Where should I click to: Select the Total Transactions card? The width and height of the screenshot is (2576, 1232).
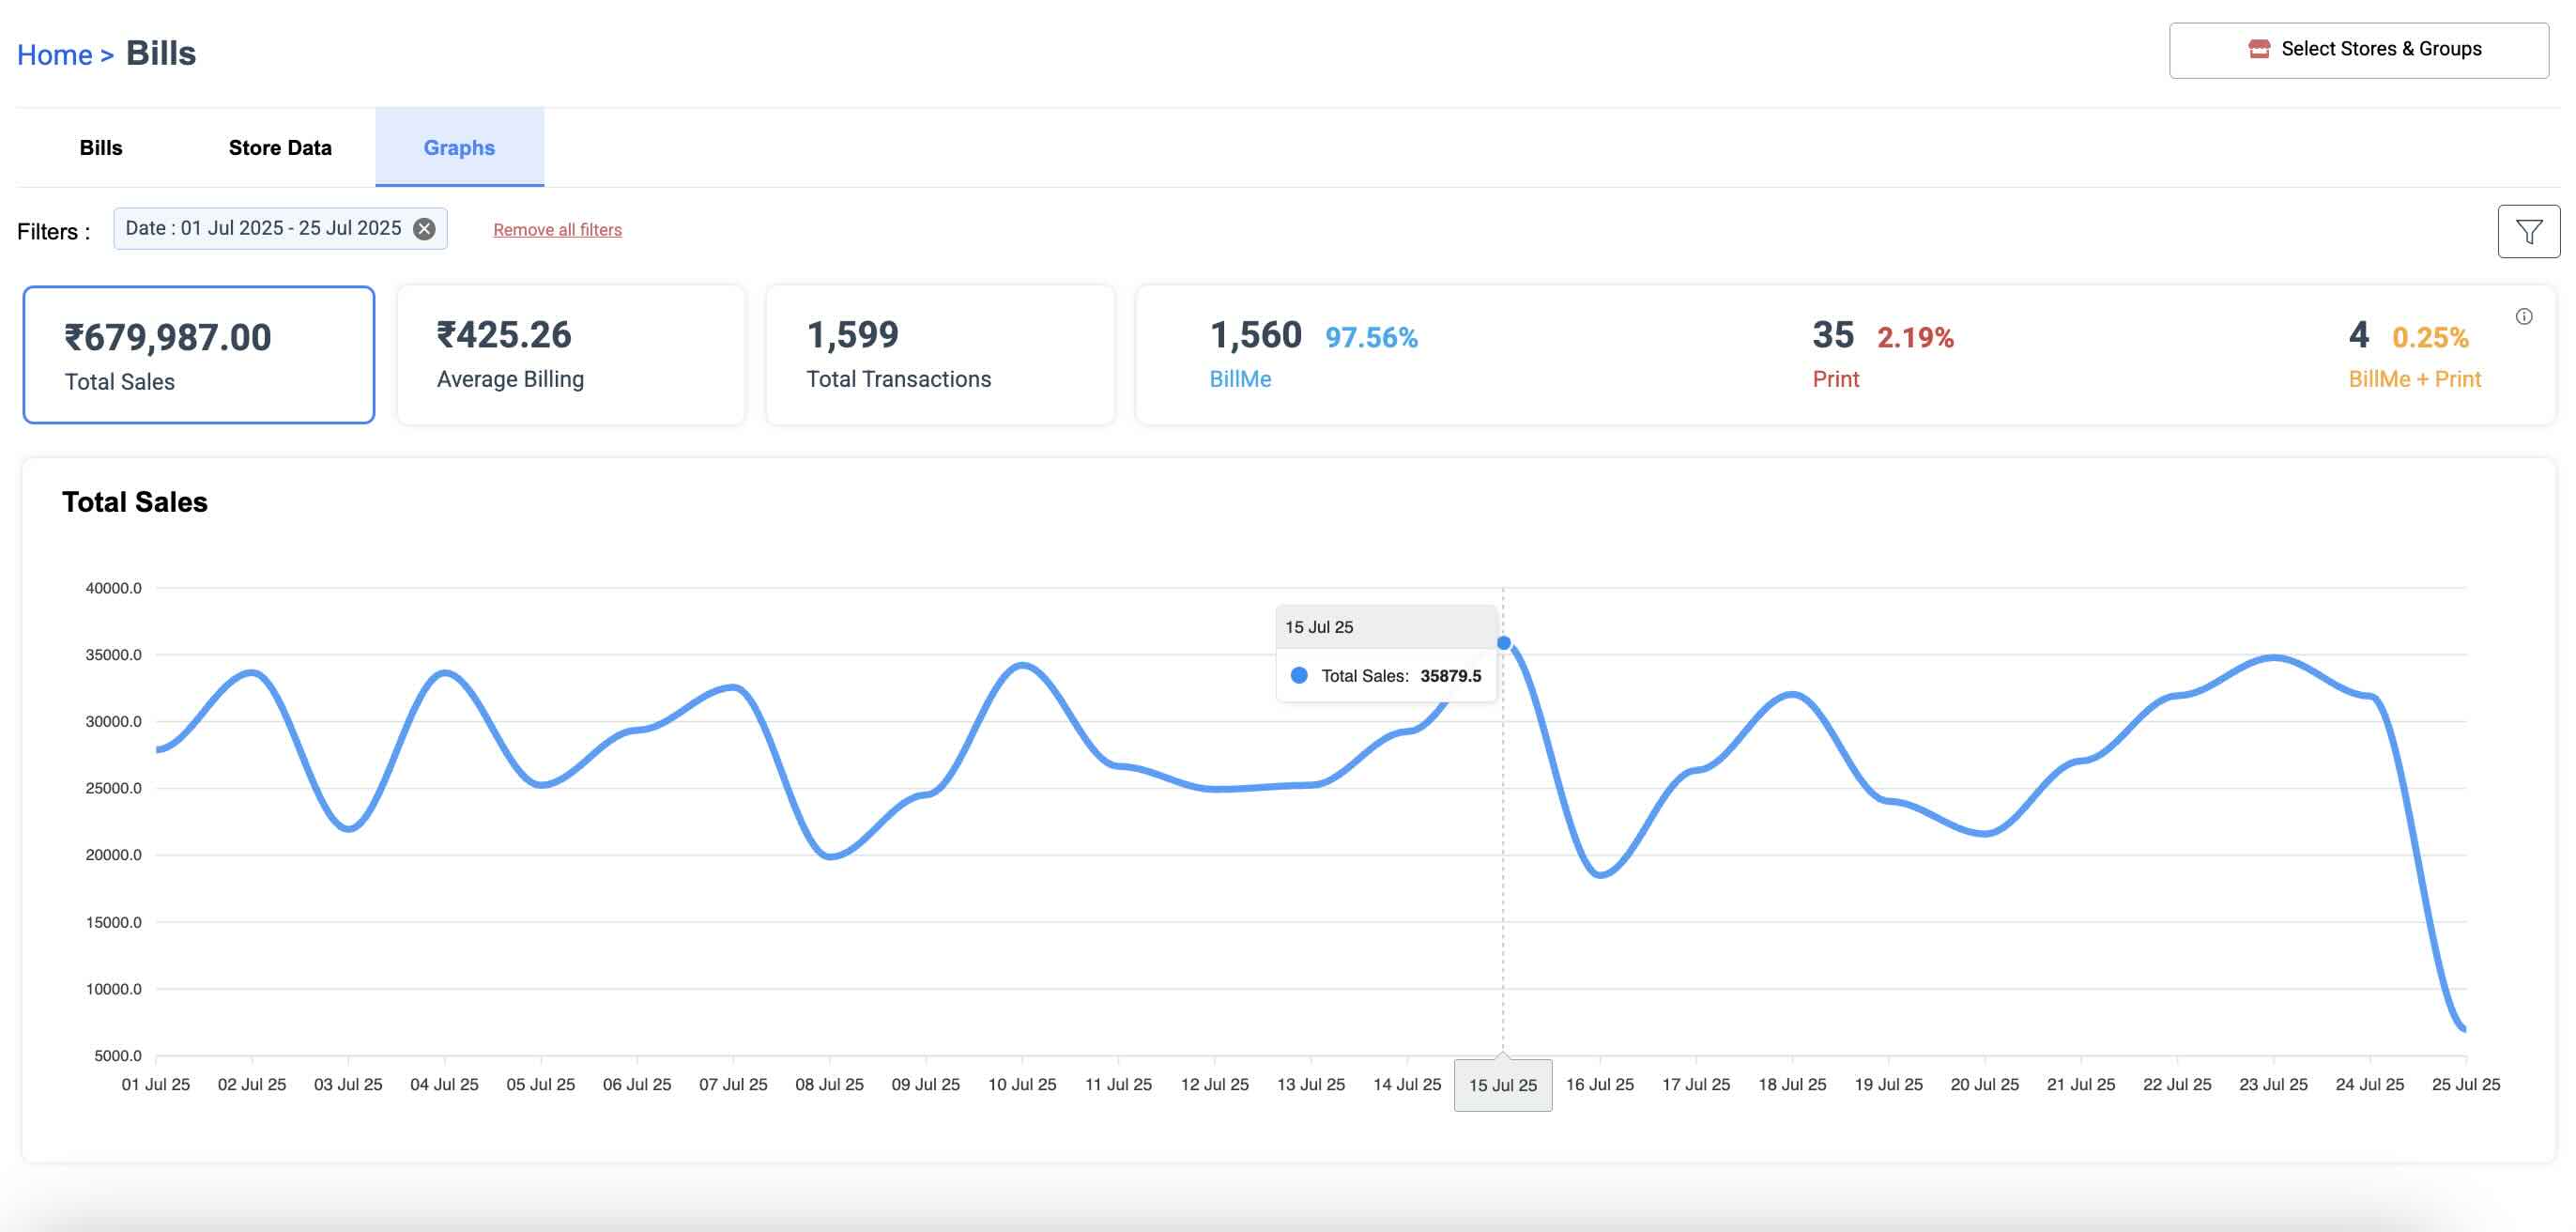[939, 355]
